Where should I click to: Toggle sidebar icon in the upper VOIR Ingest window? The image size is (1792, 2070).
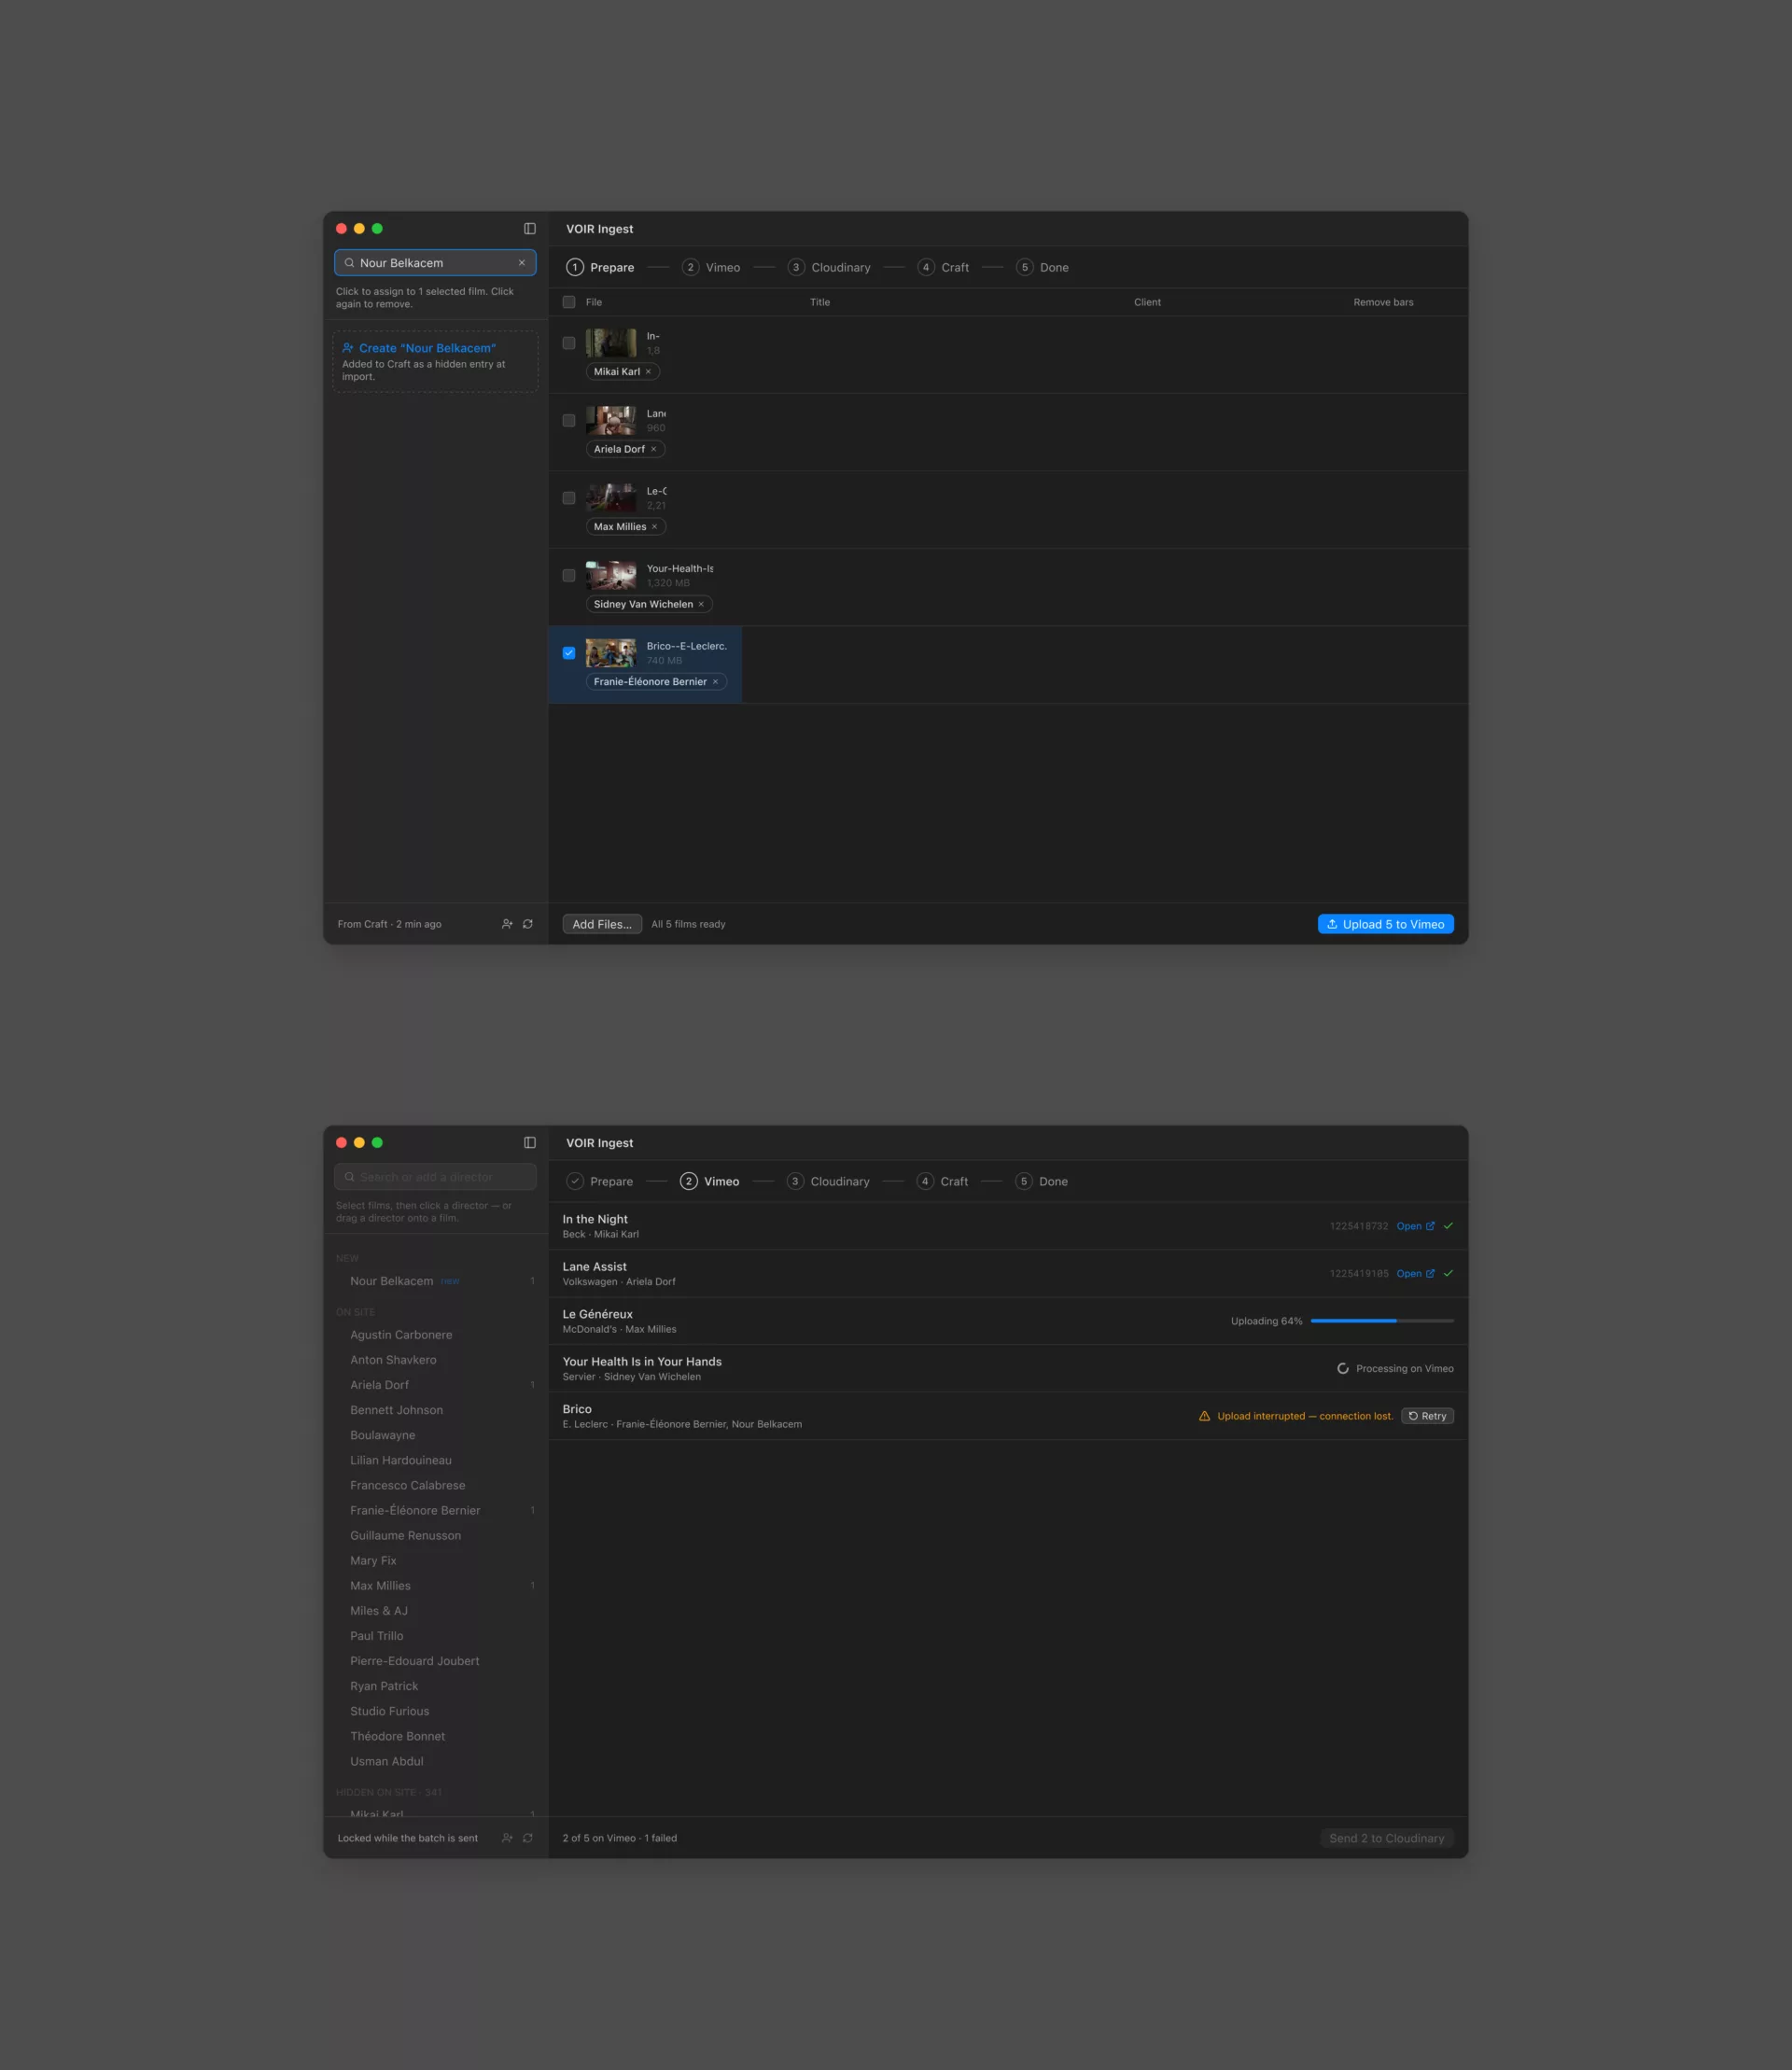(x=530, y=229)
